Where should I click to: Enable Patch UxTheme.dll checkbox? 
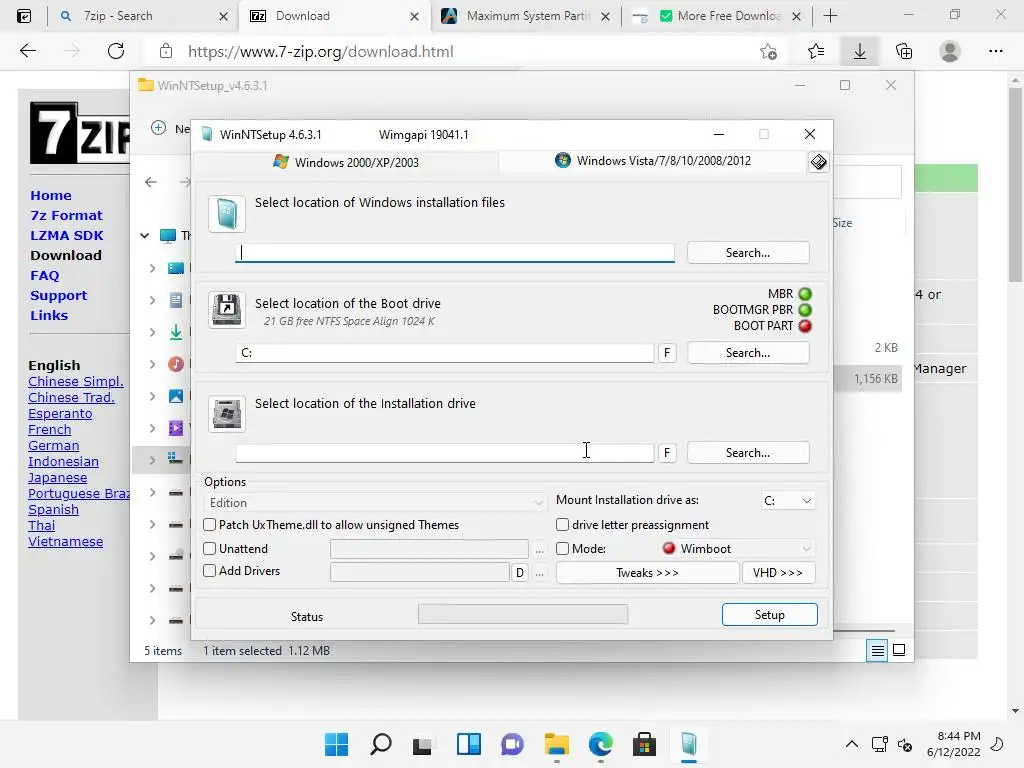(x=210, y=525)
